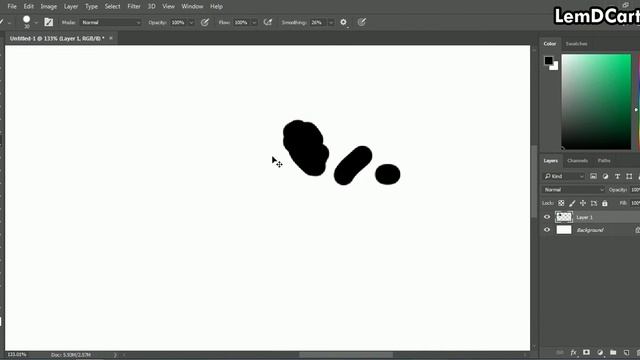The width and height of the screenshot is (640, 360).
Task: Create new group folder icon
Action: pyautogui.click(x=613, y=352)
